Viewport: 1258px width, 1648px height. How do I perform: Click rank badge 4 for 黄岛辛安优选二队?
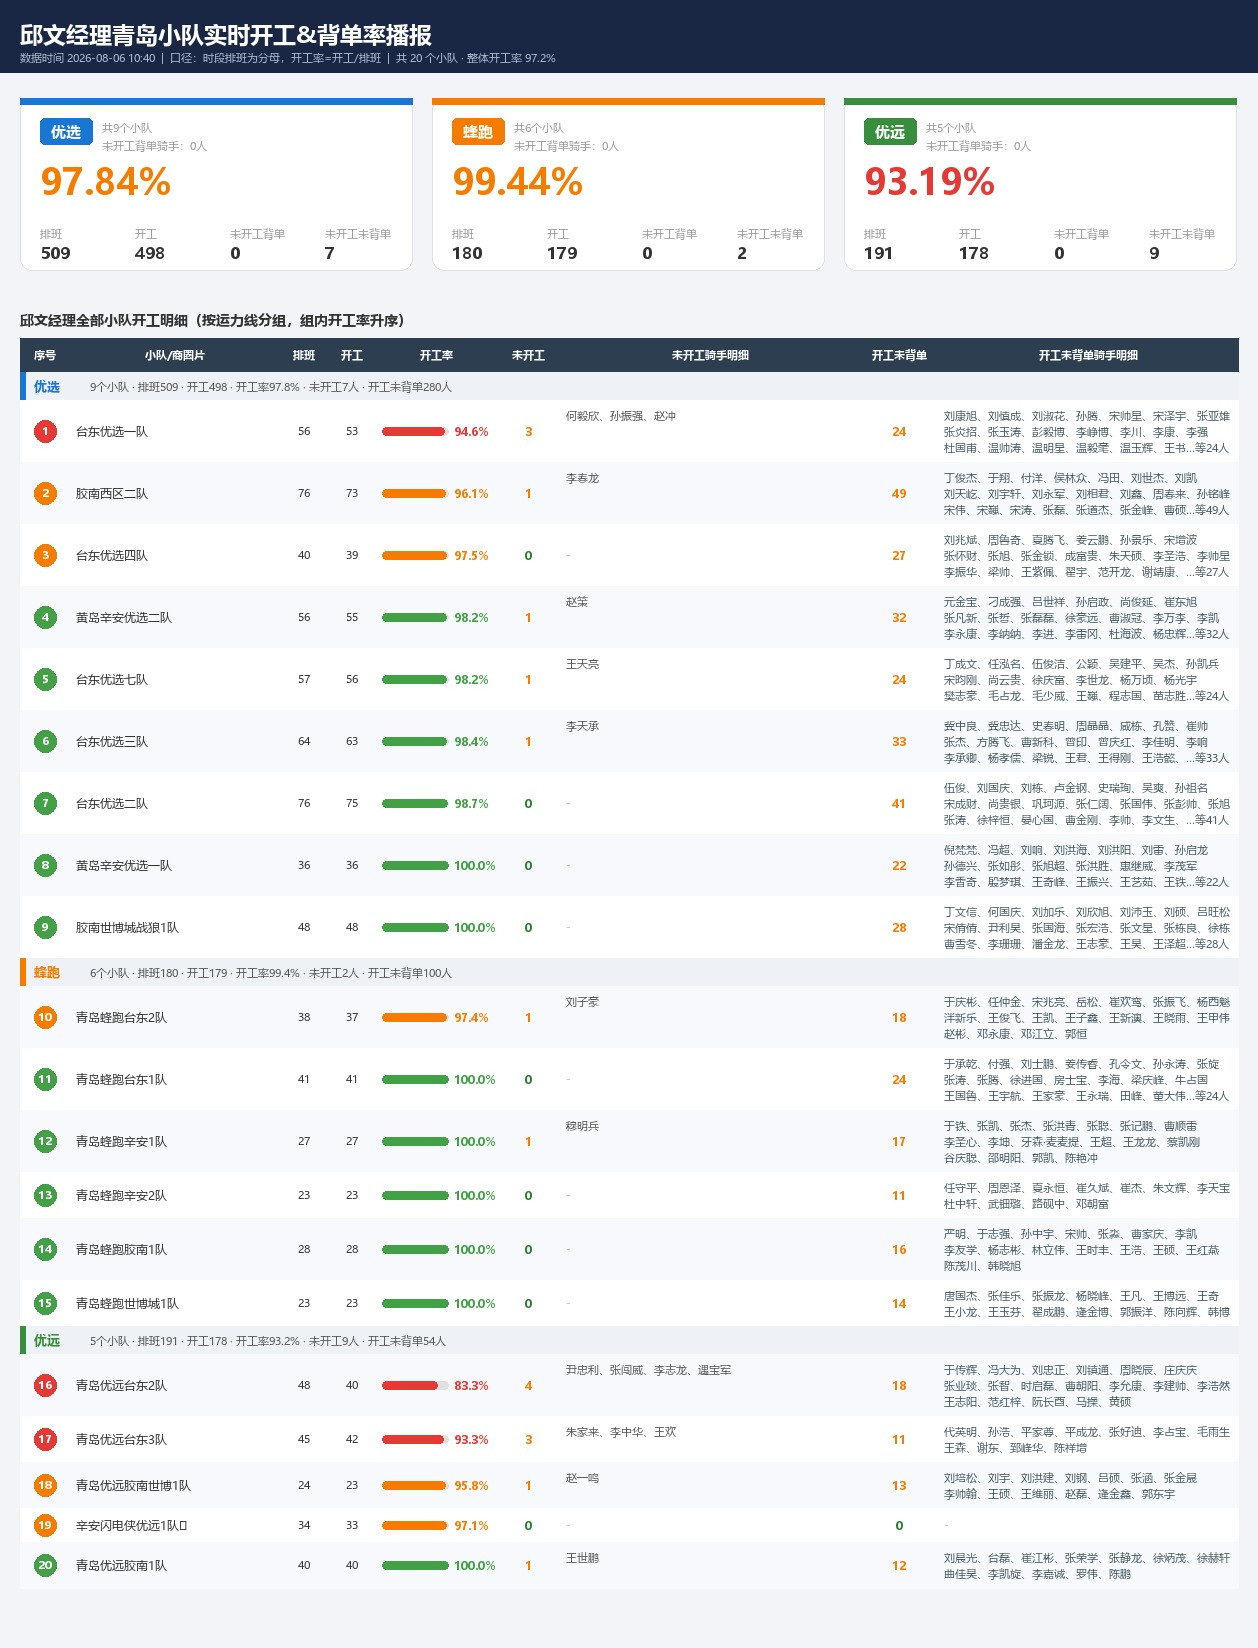tap(45, 617)
